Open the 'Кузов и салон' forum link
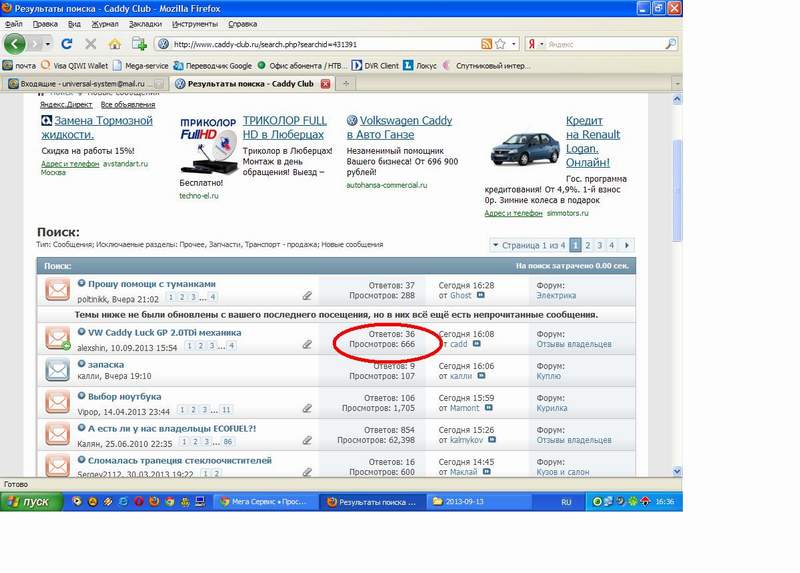Screen dimensions: 800x573 (563, 472)
